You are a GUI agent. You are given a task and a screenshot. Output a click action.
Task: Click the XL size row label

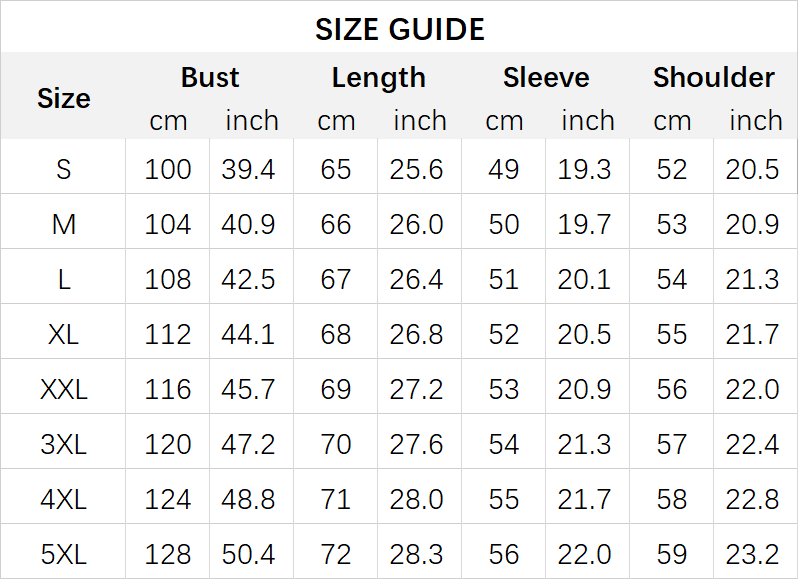pos(63,334)
